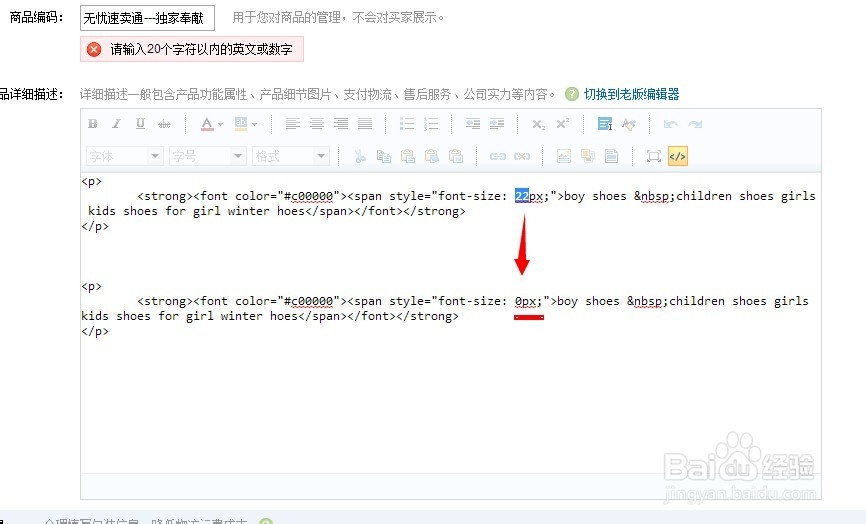Click the superscript icon
Image resolution: width=866 pixels, height=524 pixels.
pos(562,124)
